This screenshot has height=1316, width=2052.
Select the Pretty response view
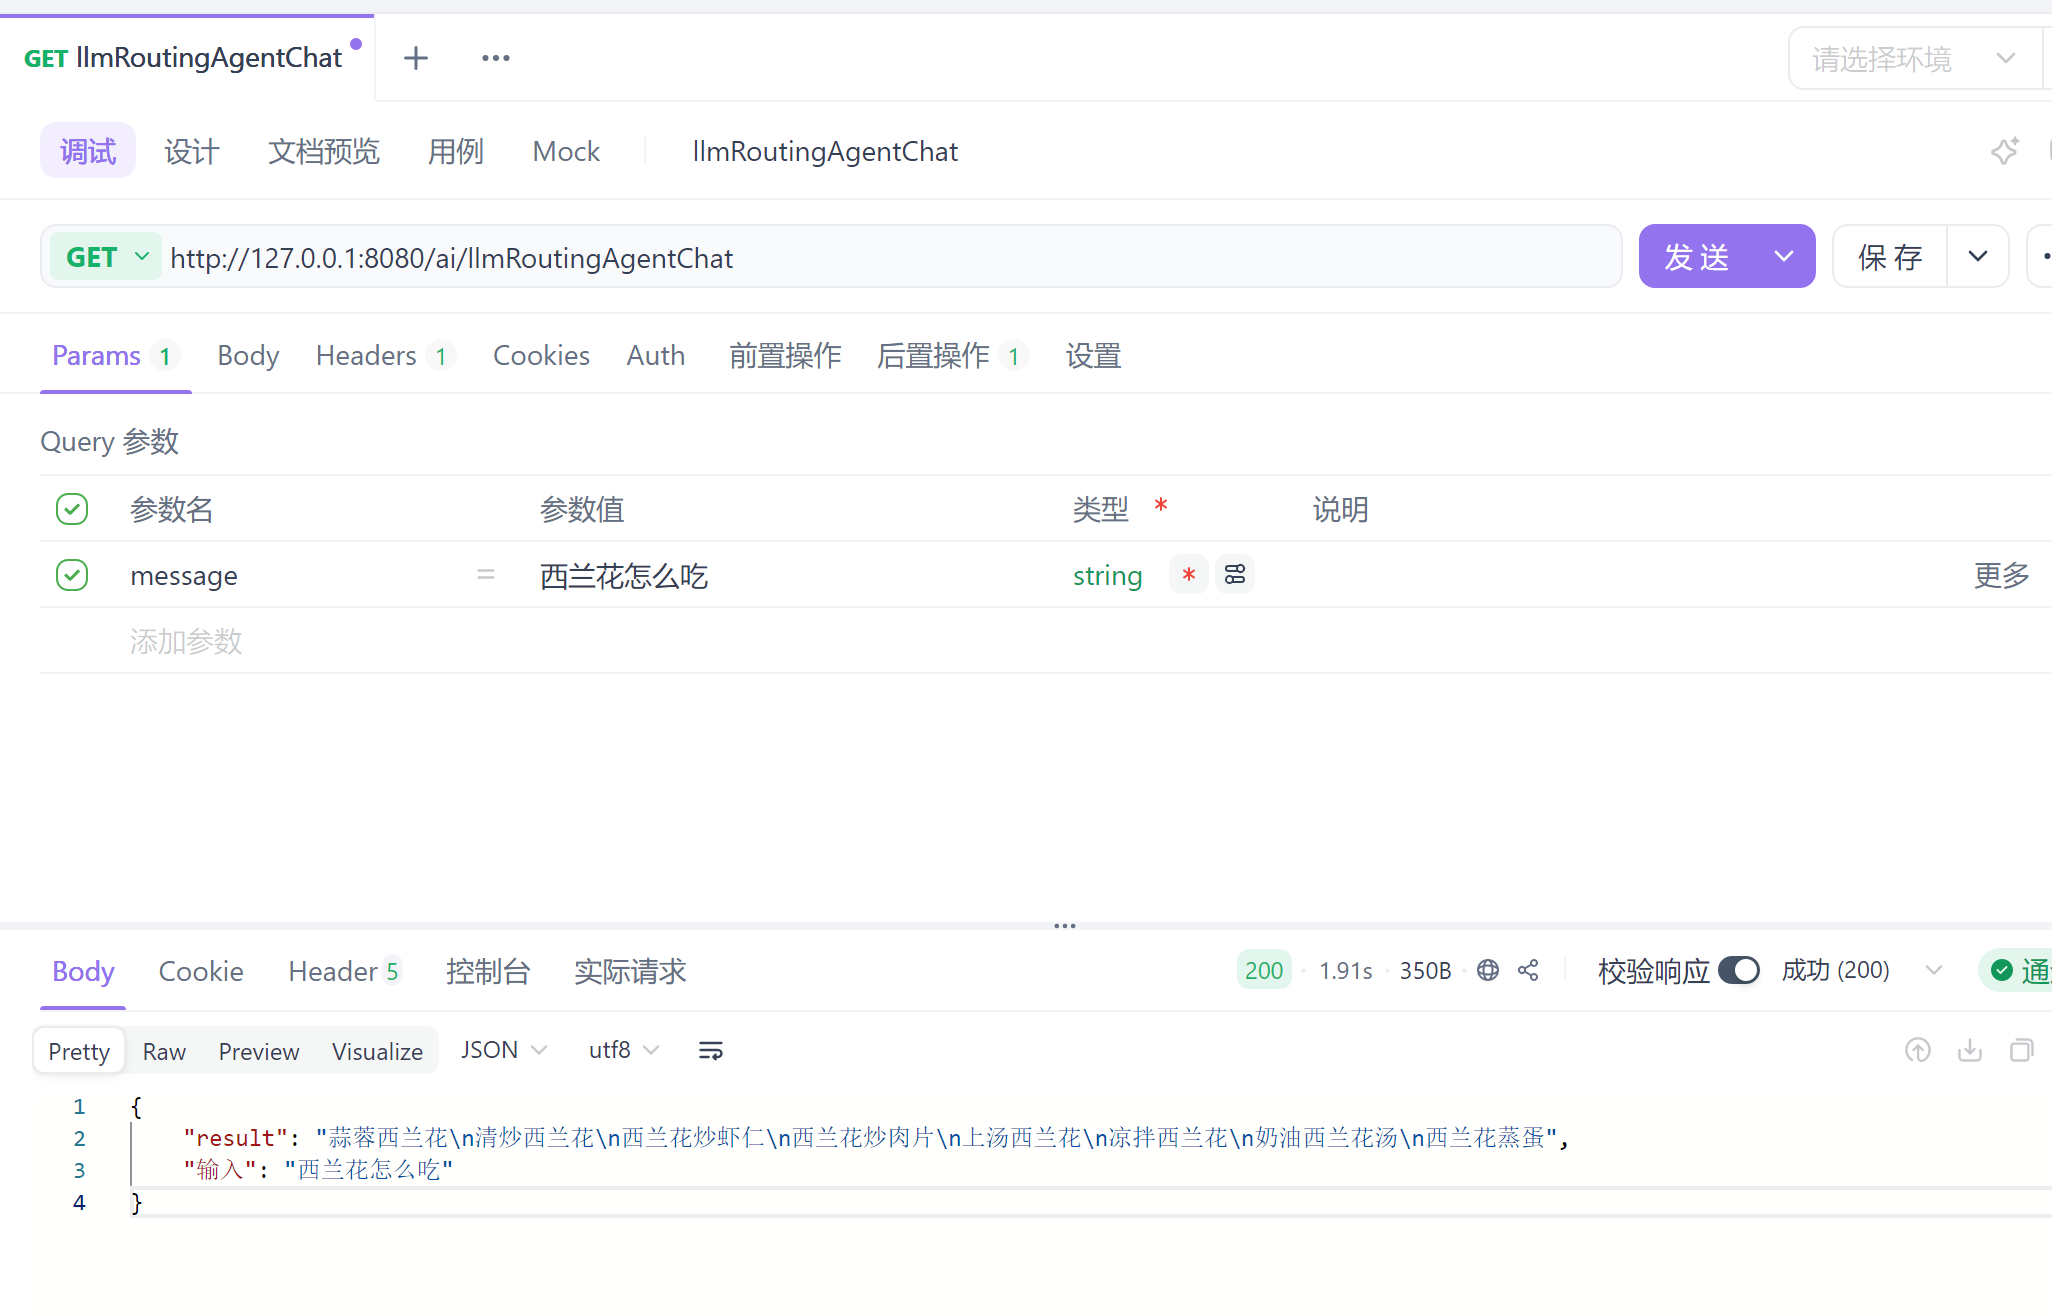(79, 1051)
